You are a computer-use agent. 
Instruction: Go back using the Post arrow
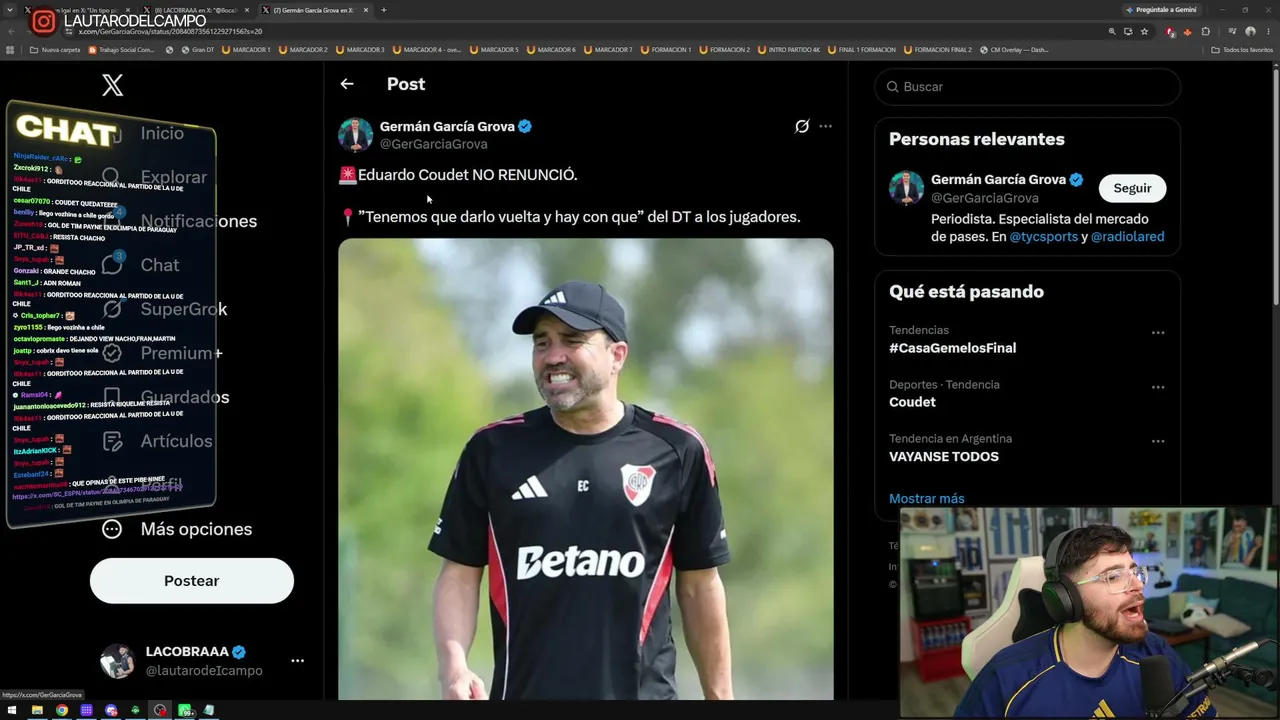point(347,84)
